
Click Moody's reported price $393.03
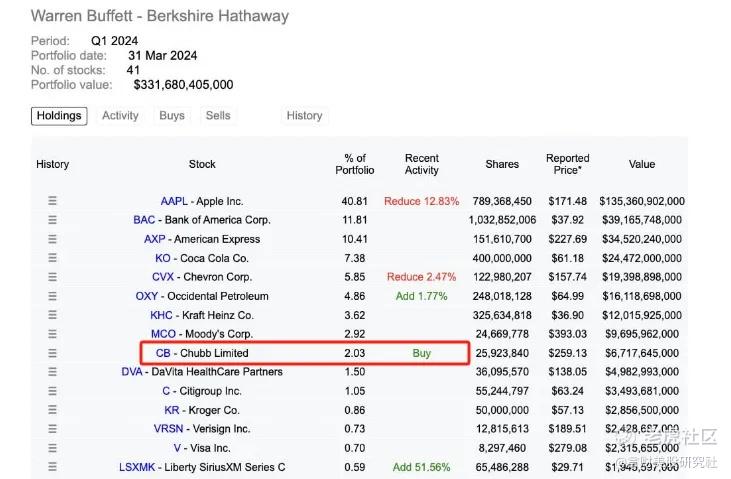tap(567, 334)
